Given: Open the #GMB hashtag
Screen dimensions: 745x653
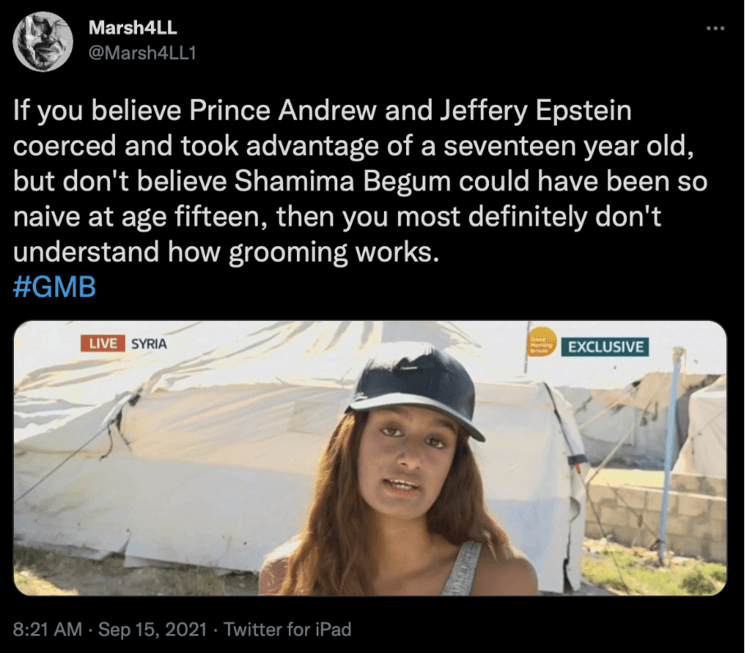Looking at the screenshot, I should pyautogui.click(x=55, y=287).
